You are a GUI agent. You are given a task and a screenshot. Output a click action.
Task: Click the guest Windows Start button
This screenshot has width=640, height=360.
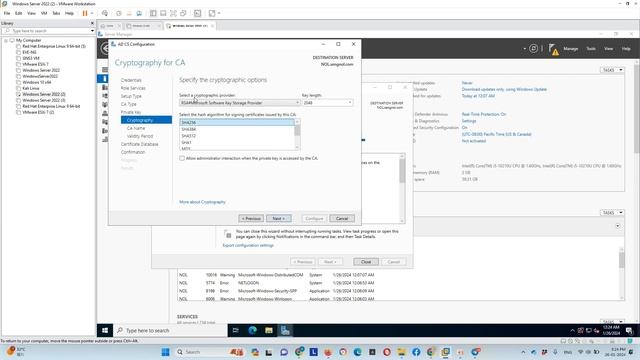pyautogui.click(x=105, y=330)
